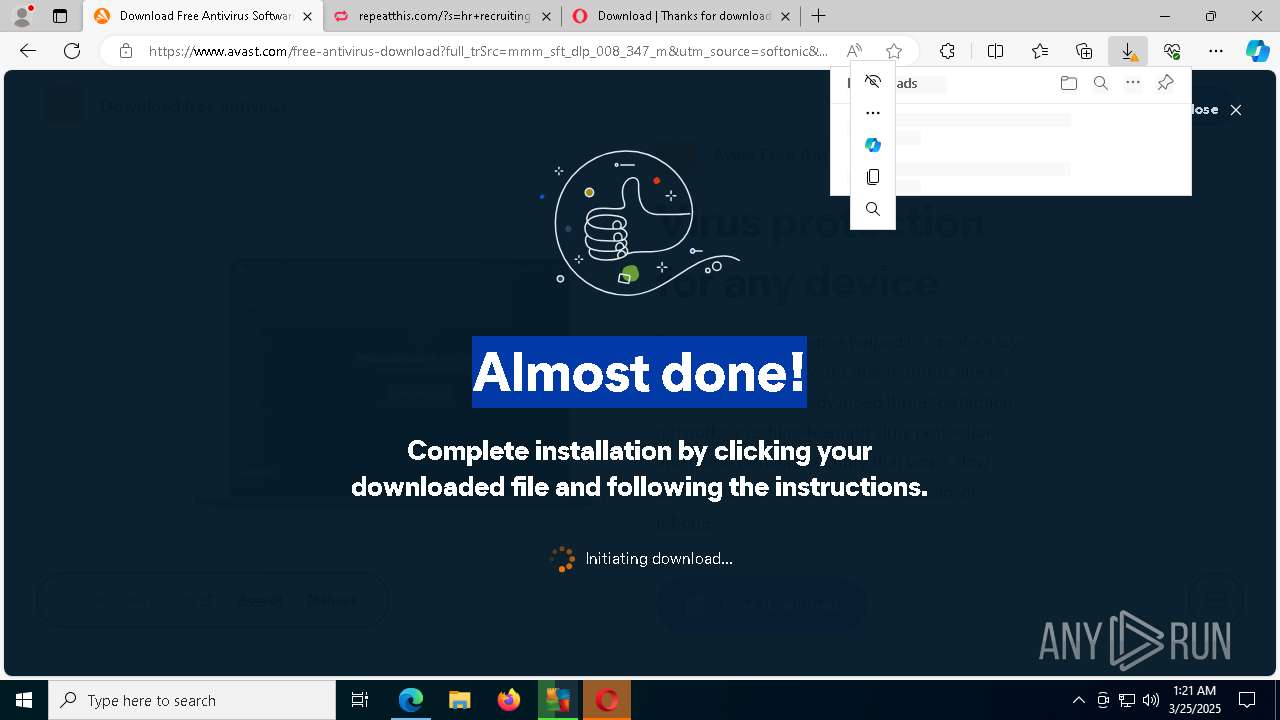Switch to the Download Free Antivirus Software tab
This screenshot has width=1280, height=720.
point(204,16)
